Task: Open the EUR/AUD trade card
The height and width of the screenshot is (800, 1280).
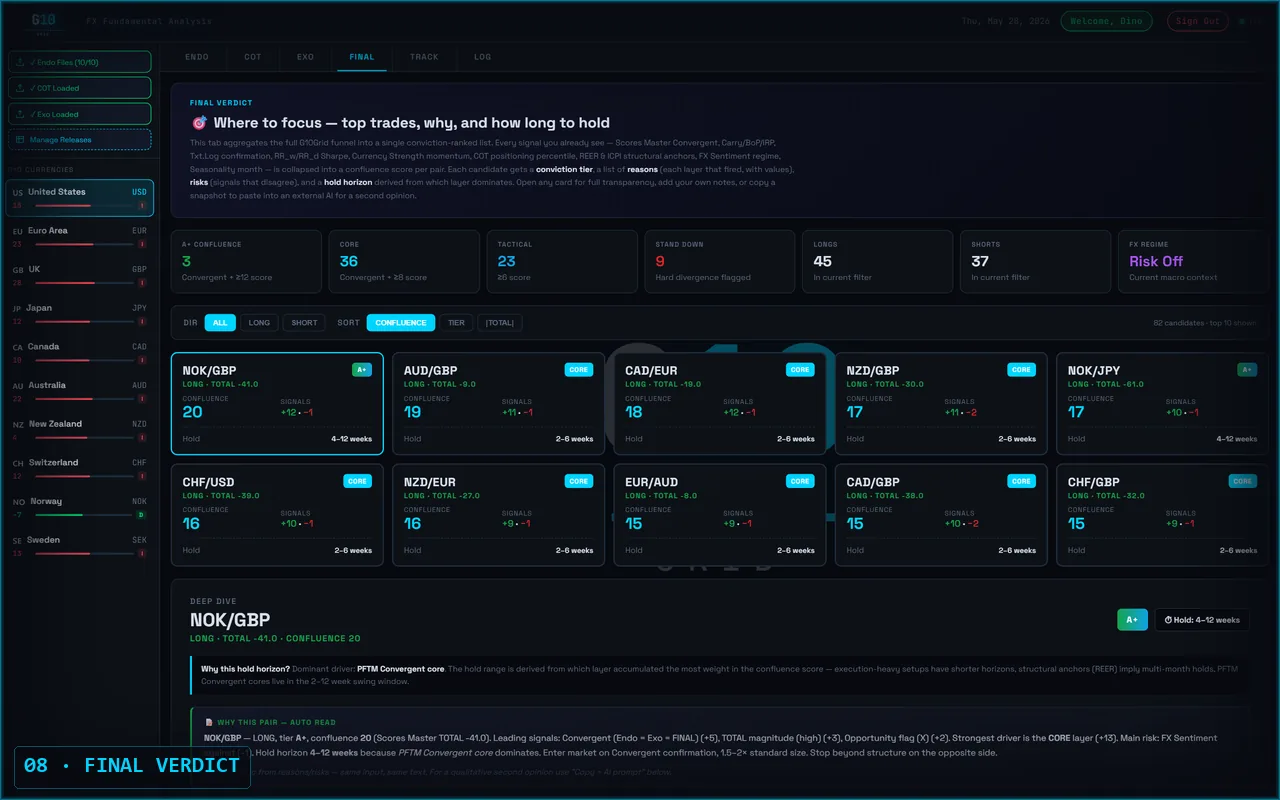Action: click(719, 514)
